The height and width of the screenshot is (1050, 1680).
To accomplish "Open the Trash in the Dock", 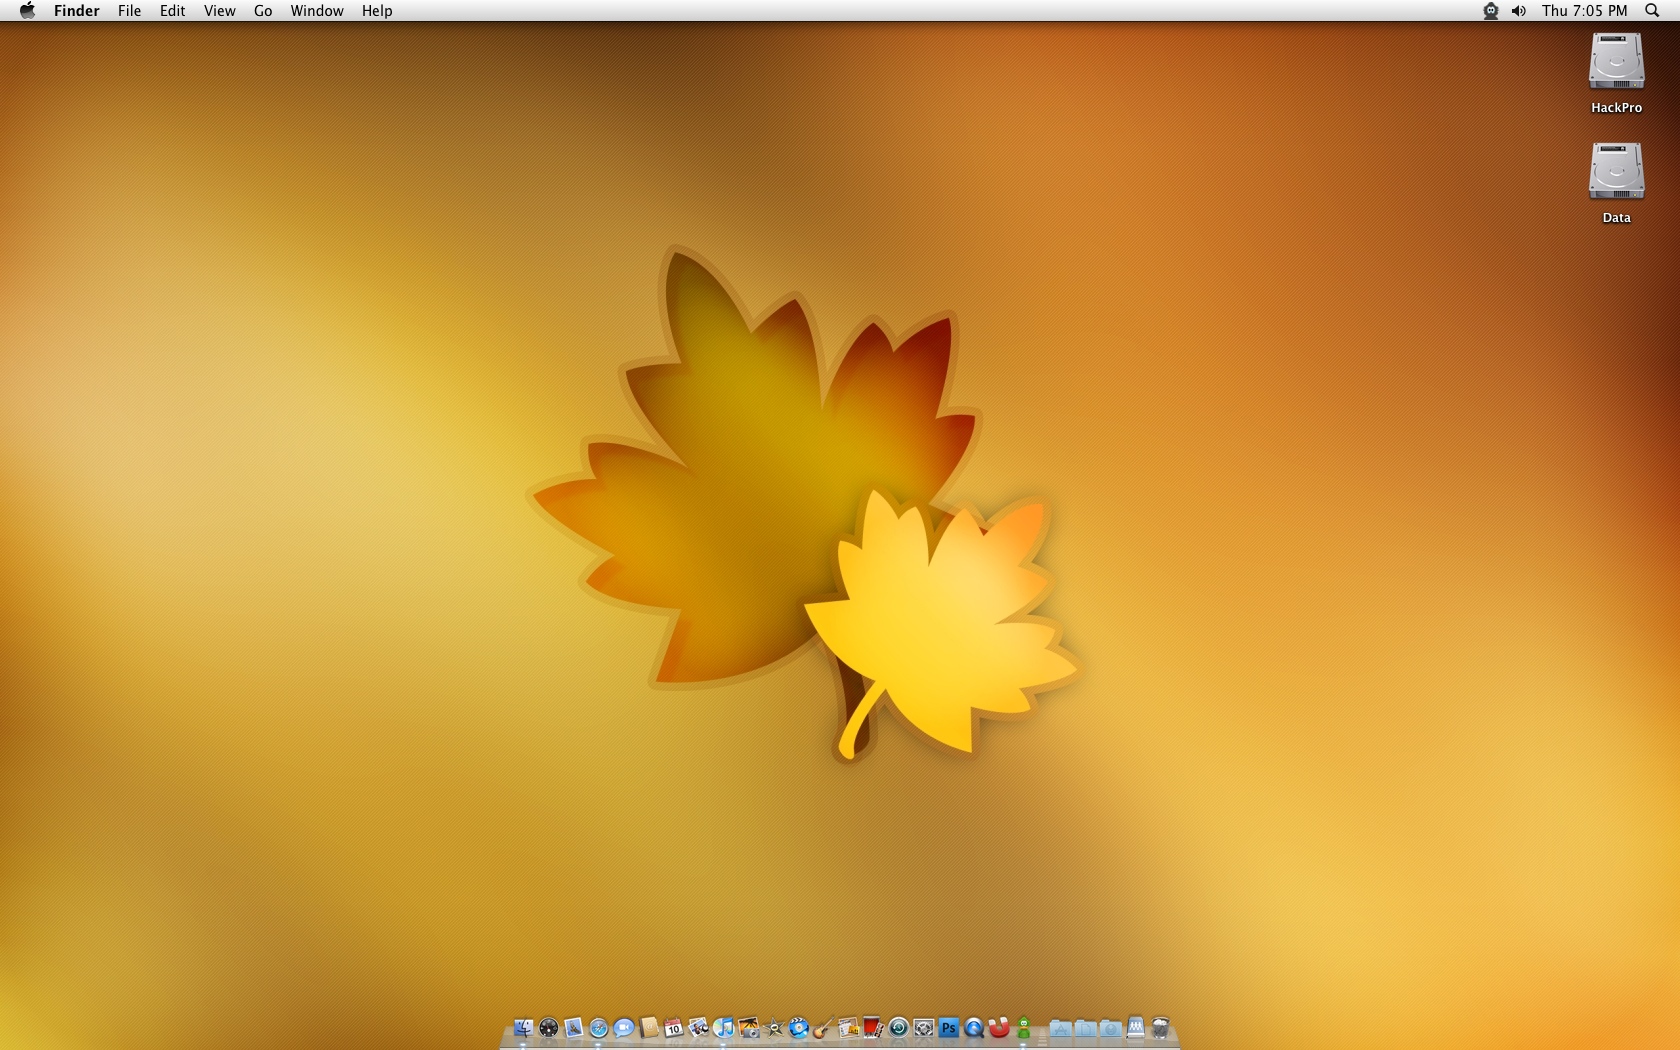I will 1160,1028.
